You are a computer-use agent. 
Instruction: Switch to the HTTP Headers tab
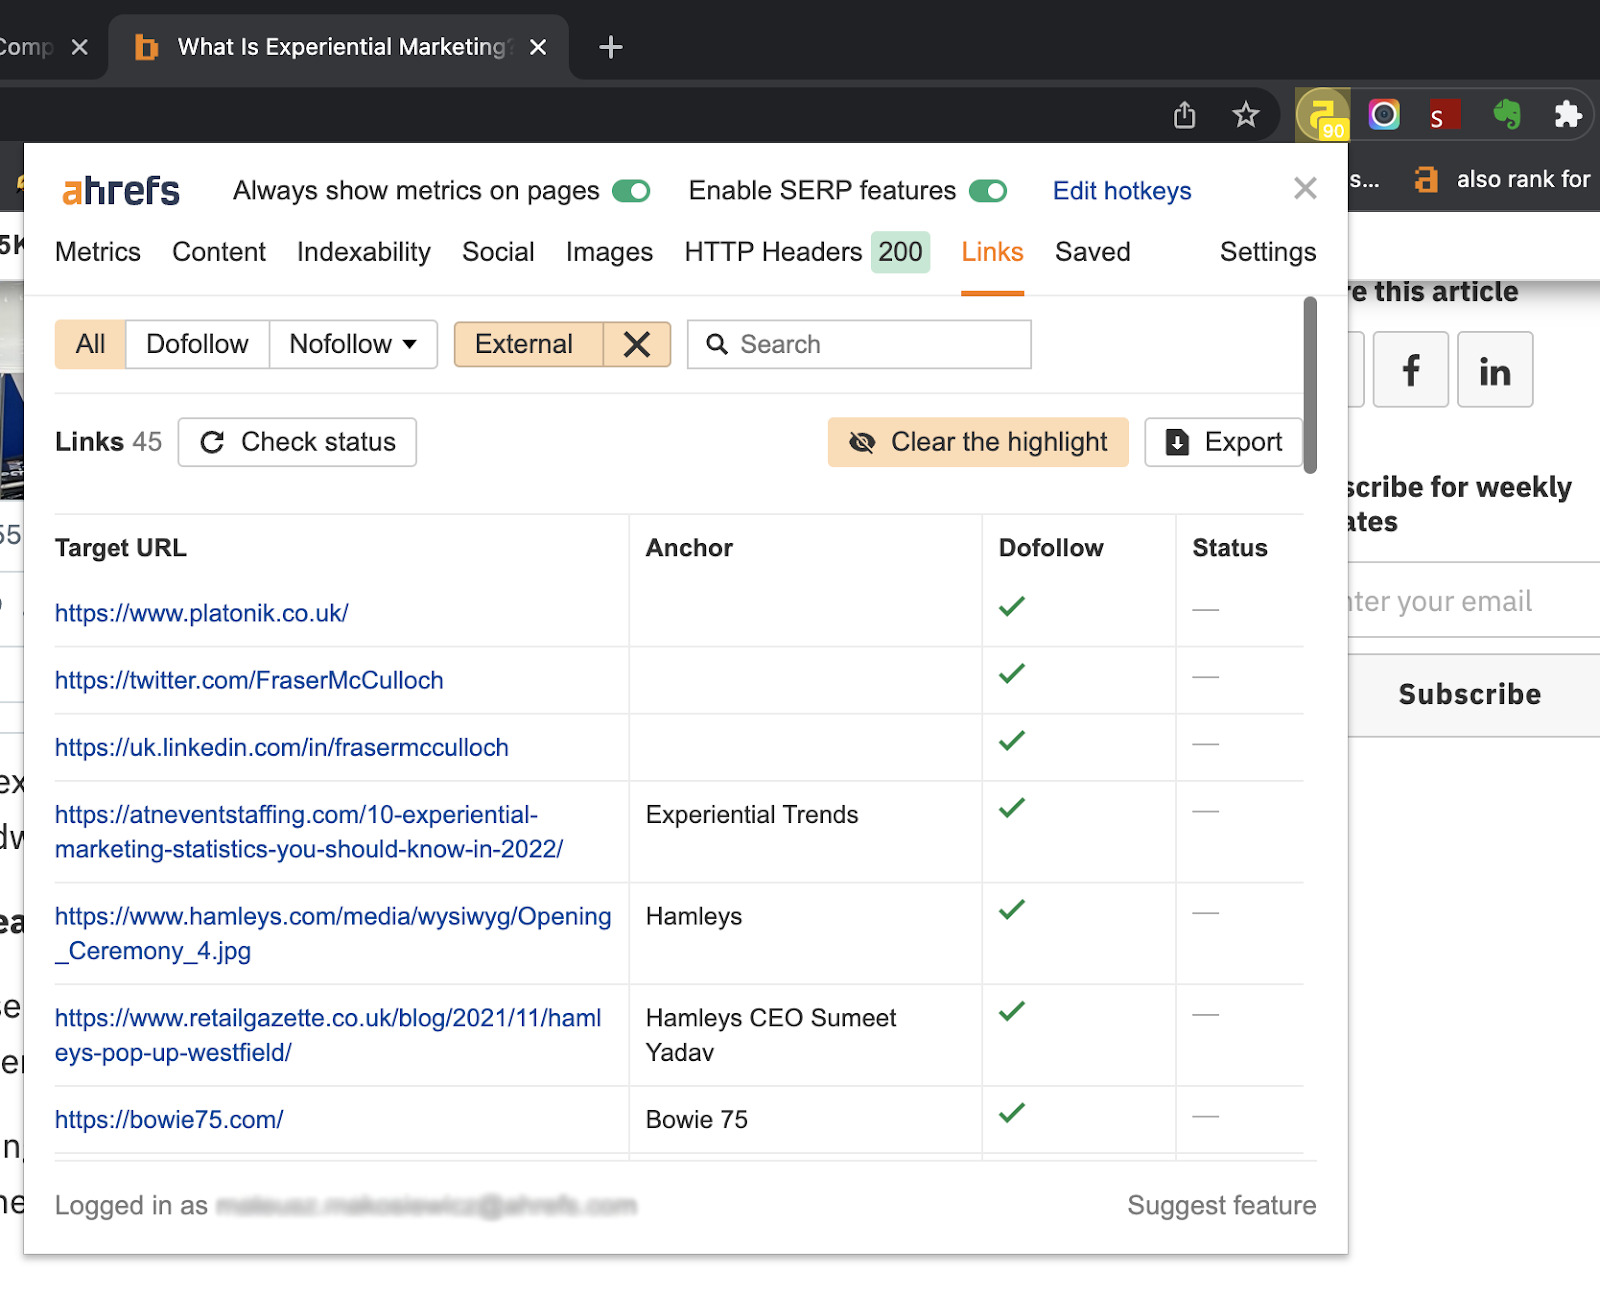click(x=773, y=252)
